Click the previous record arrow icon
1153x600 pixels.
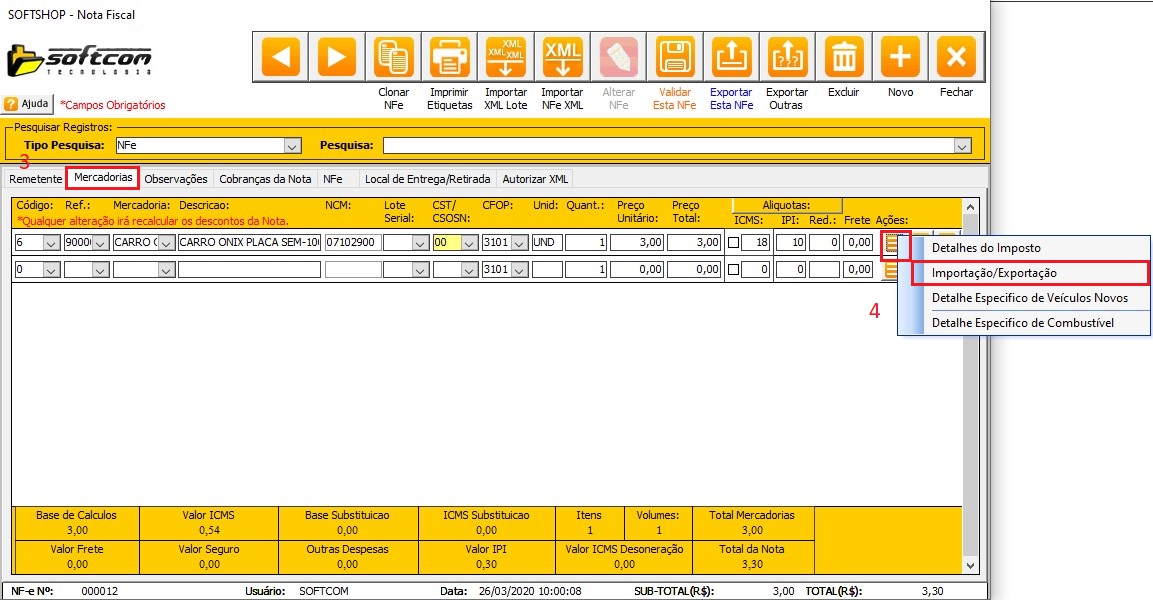click(x=281, y=57)
